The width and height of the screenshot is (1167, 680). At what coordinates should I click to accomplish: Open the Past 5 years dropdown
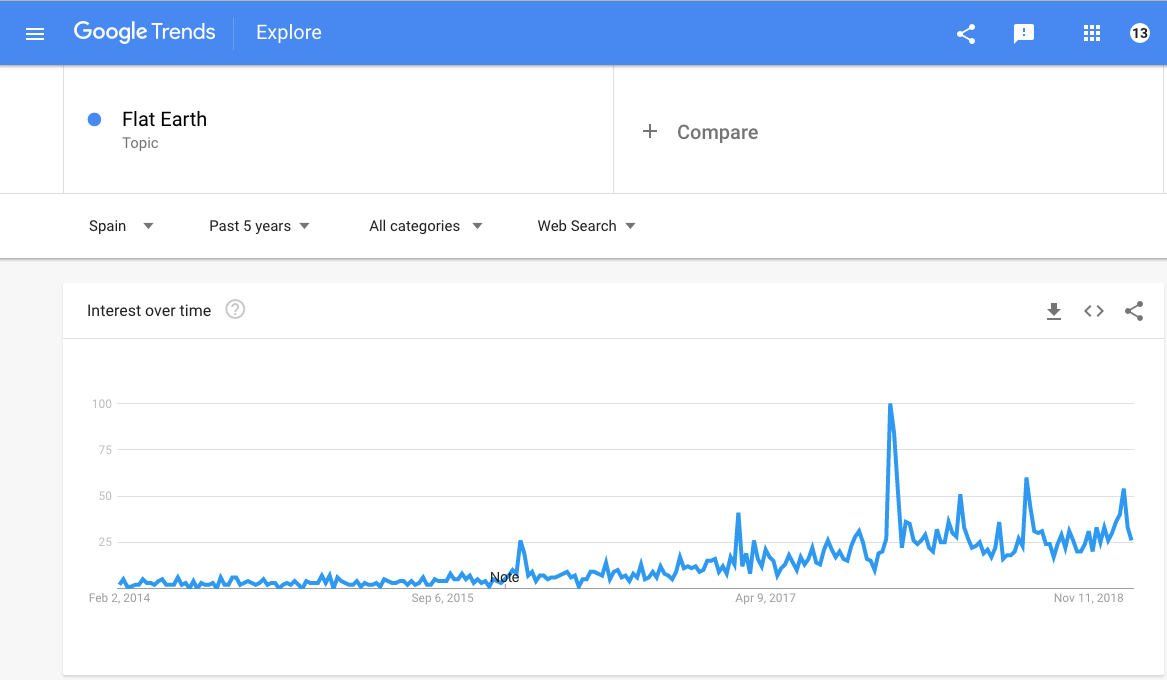tap(259, 225)
